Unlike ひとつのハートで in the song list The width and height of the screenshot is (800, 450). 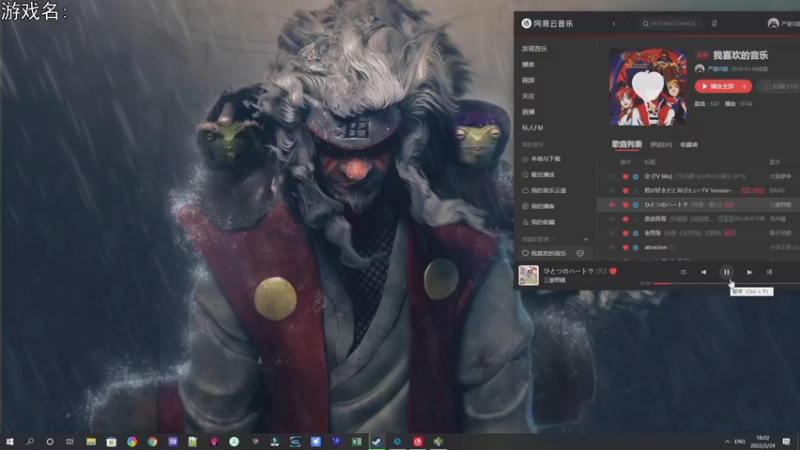click(626, 205)
